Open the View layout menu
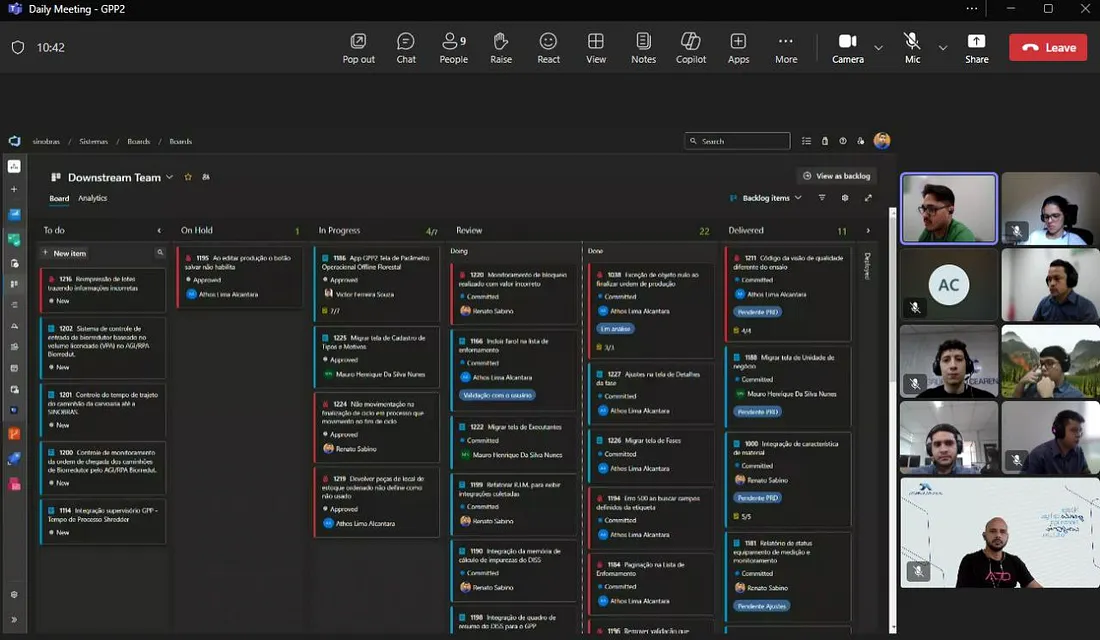This screenshot has width=1100, height=640. [x=595, y=47]
